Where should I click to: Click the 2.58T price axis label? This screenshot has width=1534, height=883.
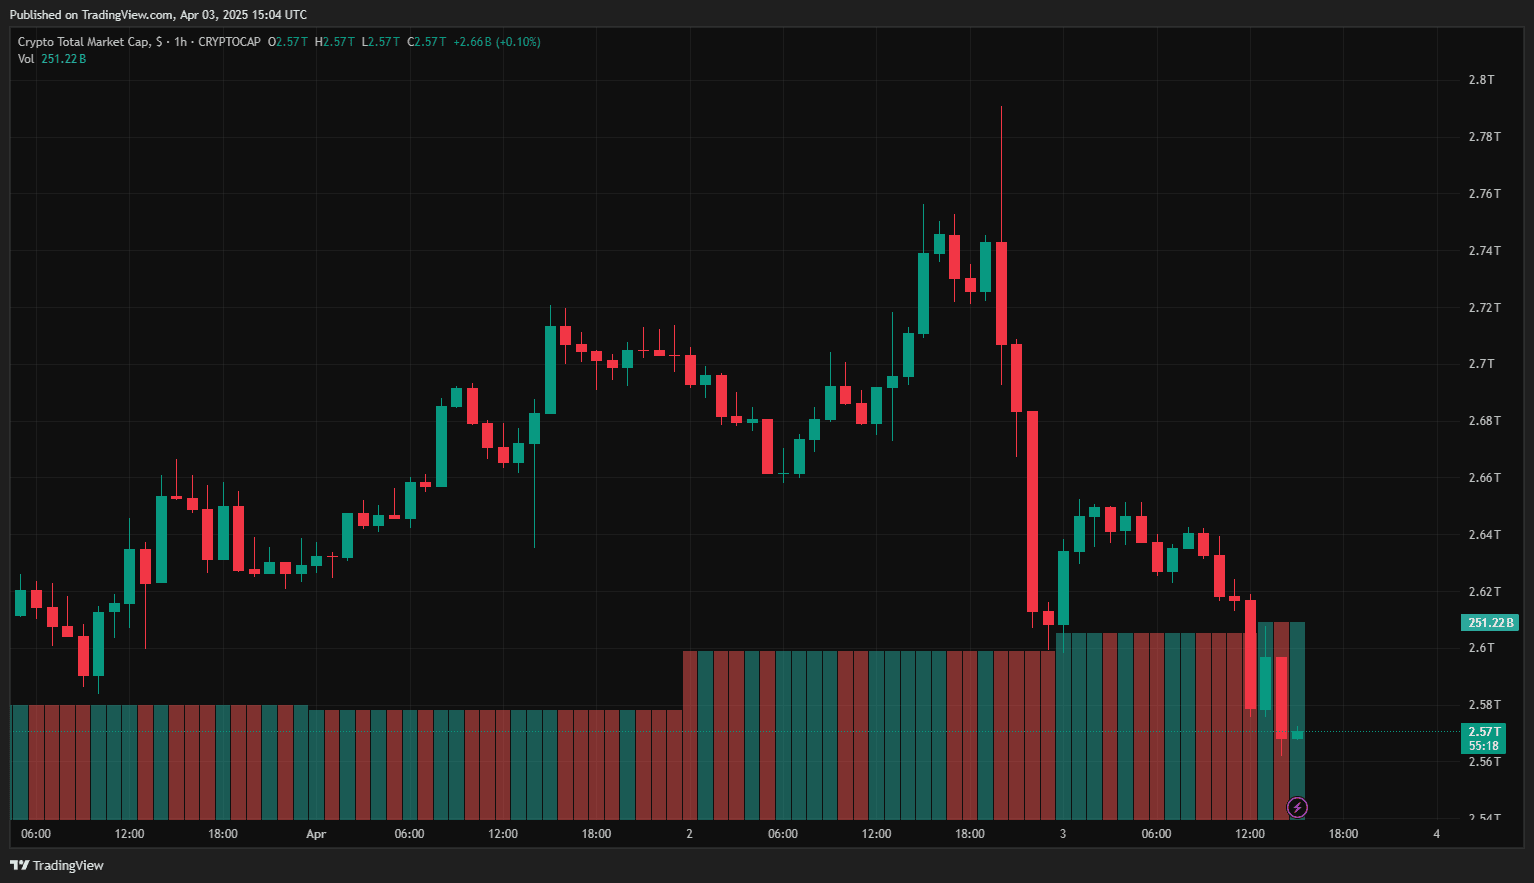tap(1484, 705)
